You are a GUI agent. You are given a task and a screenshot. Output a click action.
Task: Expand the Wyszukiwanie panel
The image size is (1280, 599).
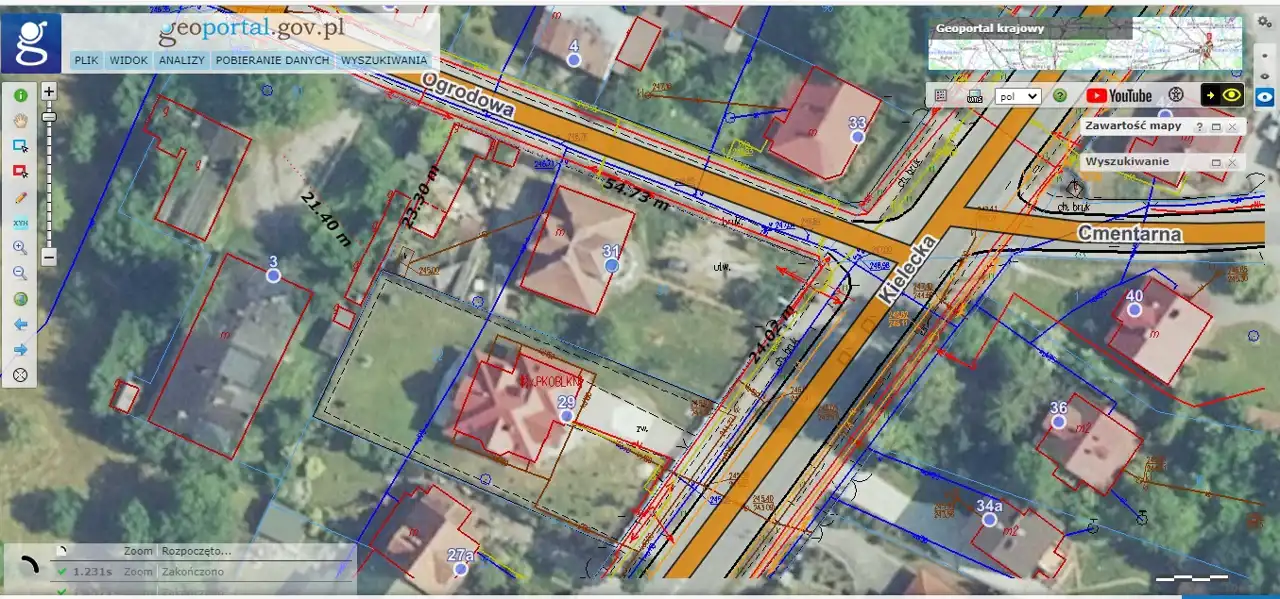(1216, 162)
